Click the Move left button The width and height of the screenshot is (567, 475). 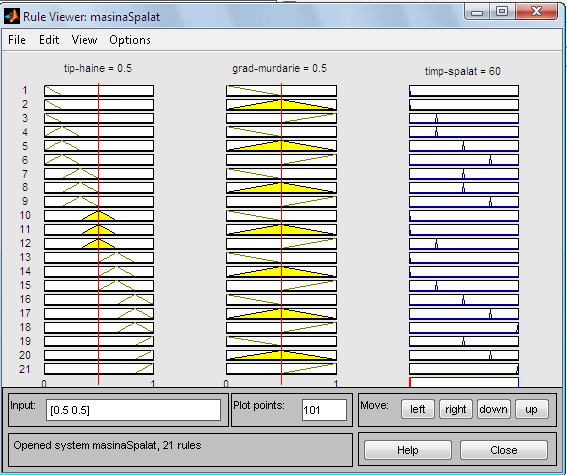[418, 409]
